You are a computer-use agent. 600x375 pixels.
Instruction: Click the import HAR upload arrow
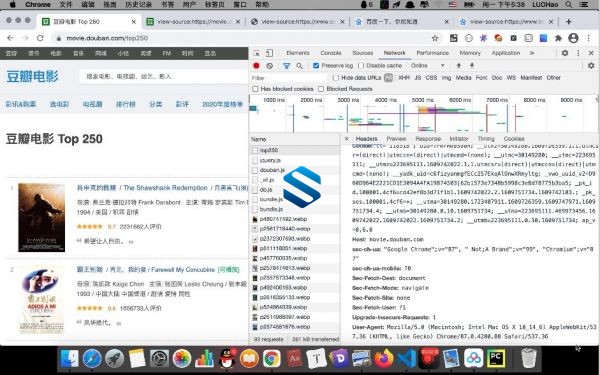(459, 65)
